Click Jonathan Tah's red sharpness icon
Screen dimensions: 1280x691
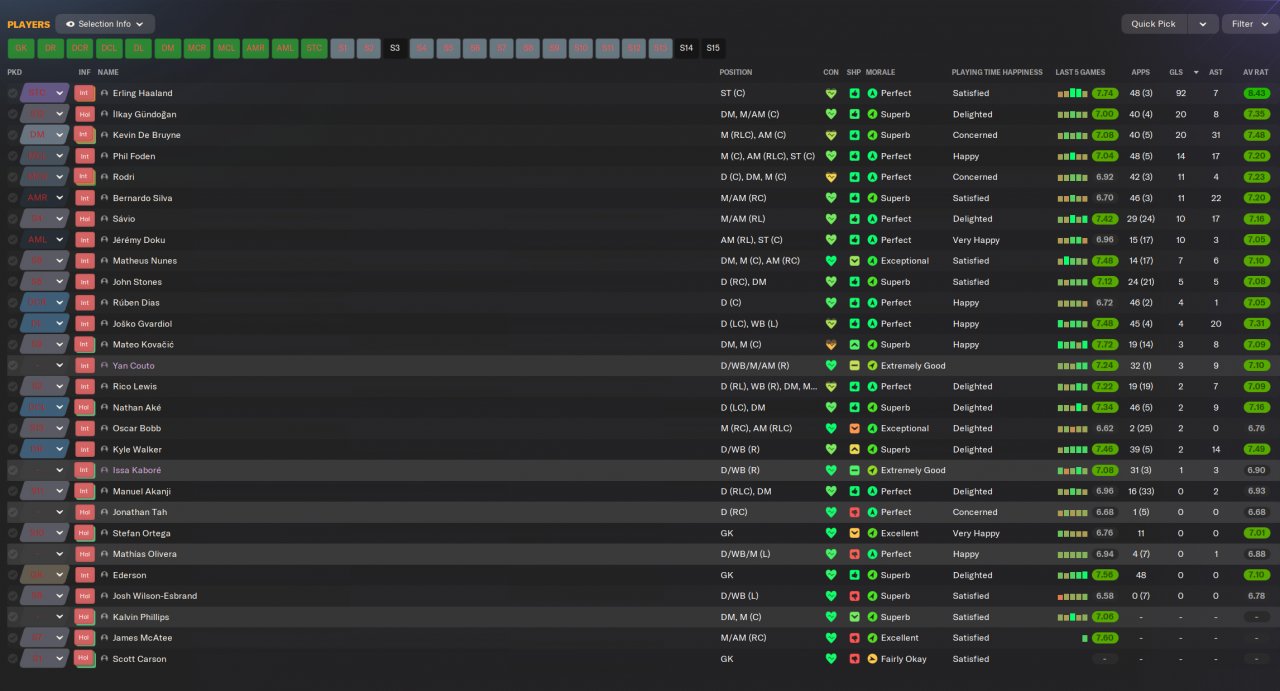point(854,512)
